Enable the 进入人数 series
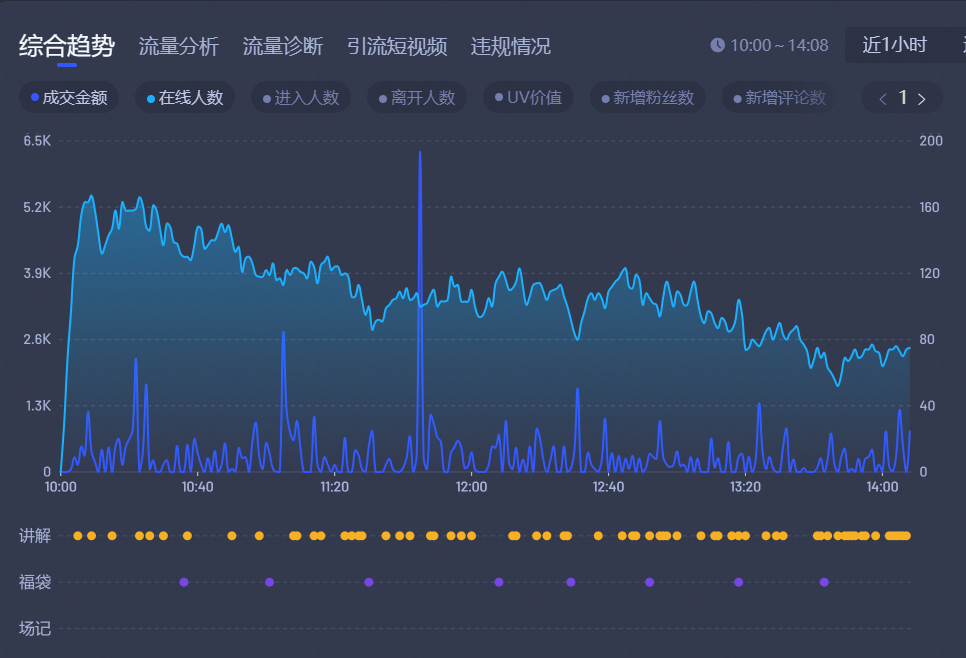The width and height of the screenshot is (966, 658). coord(301,98)
